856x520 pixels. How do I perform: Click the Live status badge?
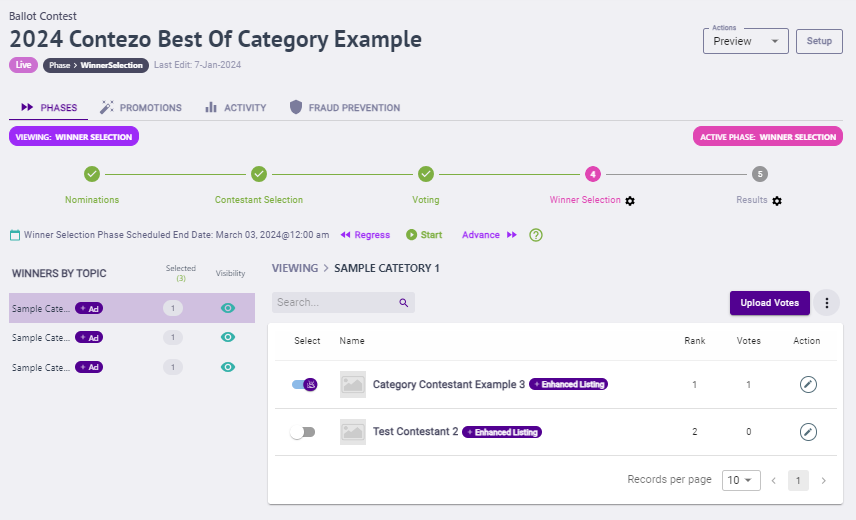pyautogui.click(x=23, y=65)
